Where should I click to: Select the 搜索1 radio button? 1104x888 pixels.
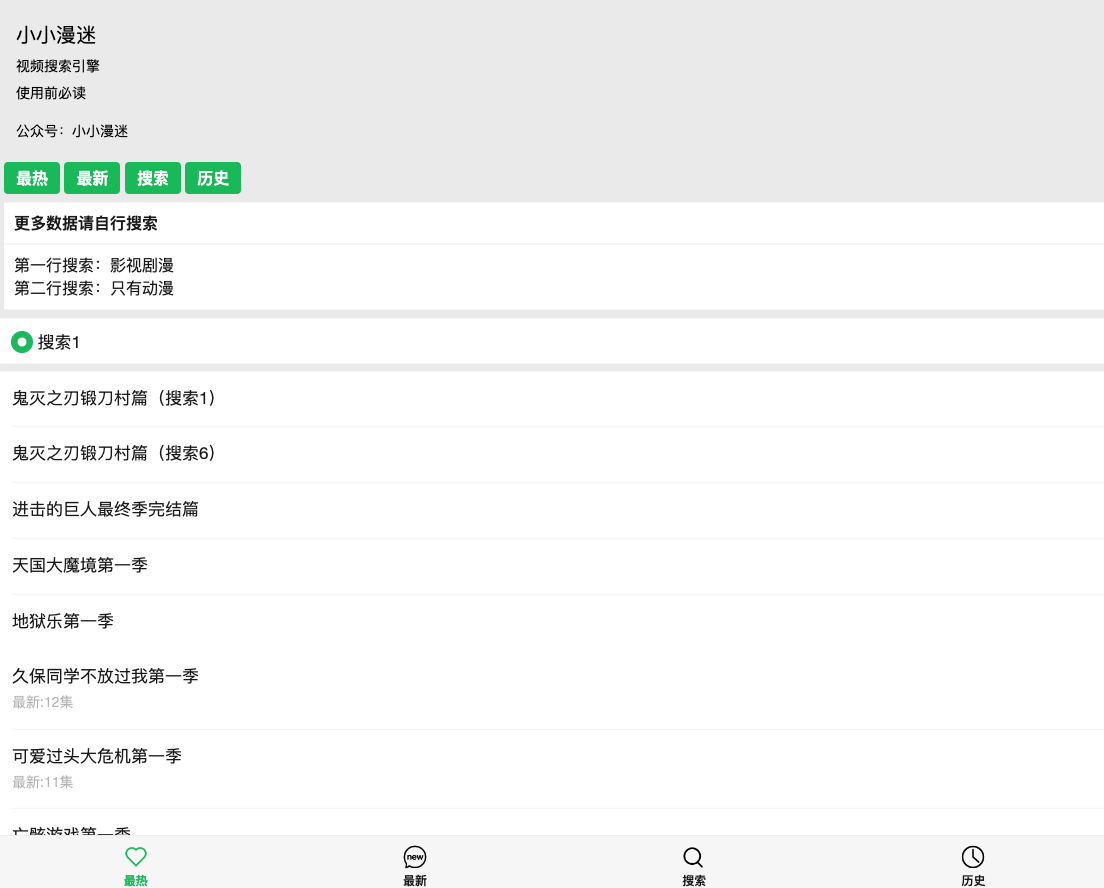pyautogui.click(x=22, y=342)
